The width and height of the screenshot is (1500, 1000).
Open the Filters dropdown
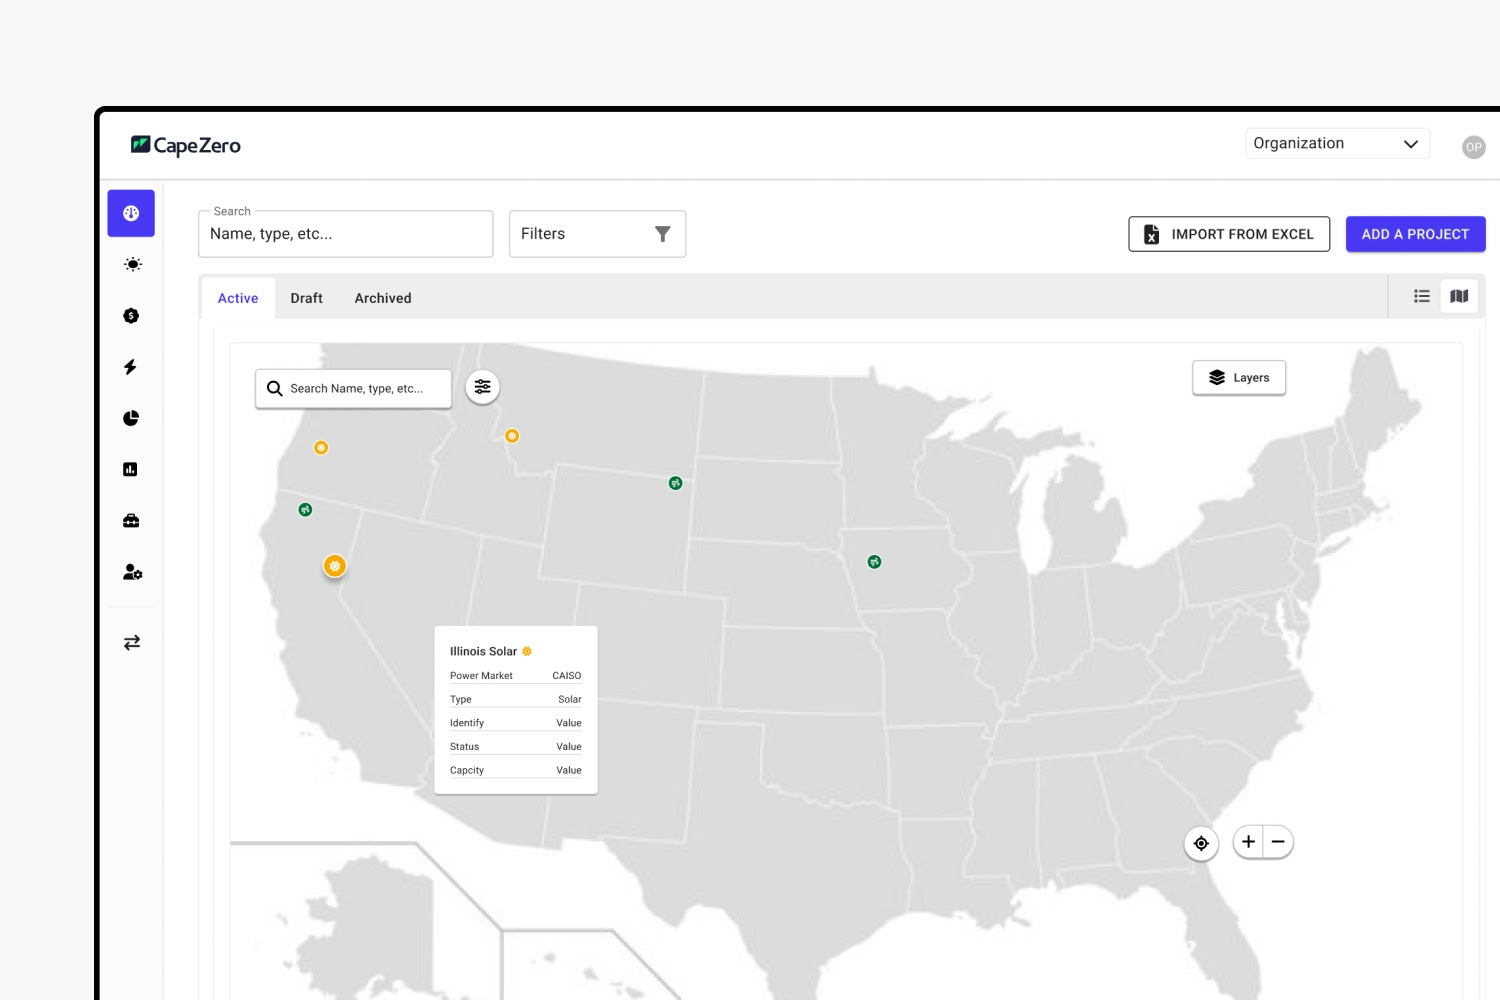click(597, 234)
